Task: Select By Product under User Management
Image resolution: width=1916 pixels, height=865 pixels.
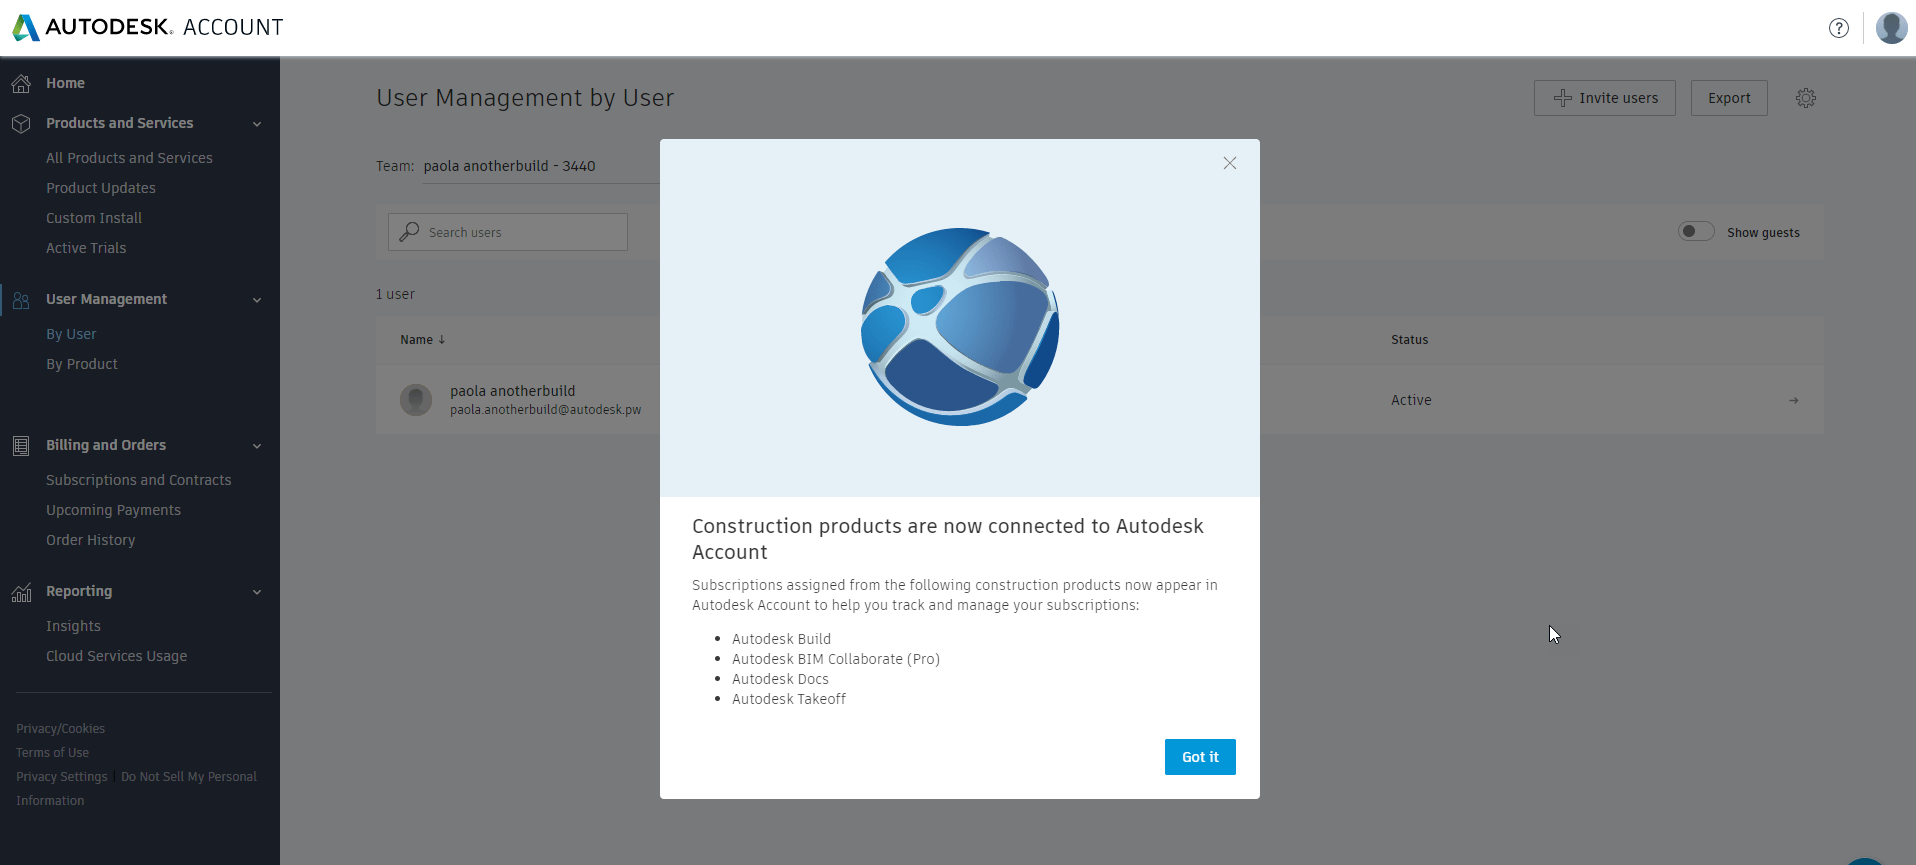Action: (x=82, y=364)
